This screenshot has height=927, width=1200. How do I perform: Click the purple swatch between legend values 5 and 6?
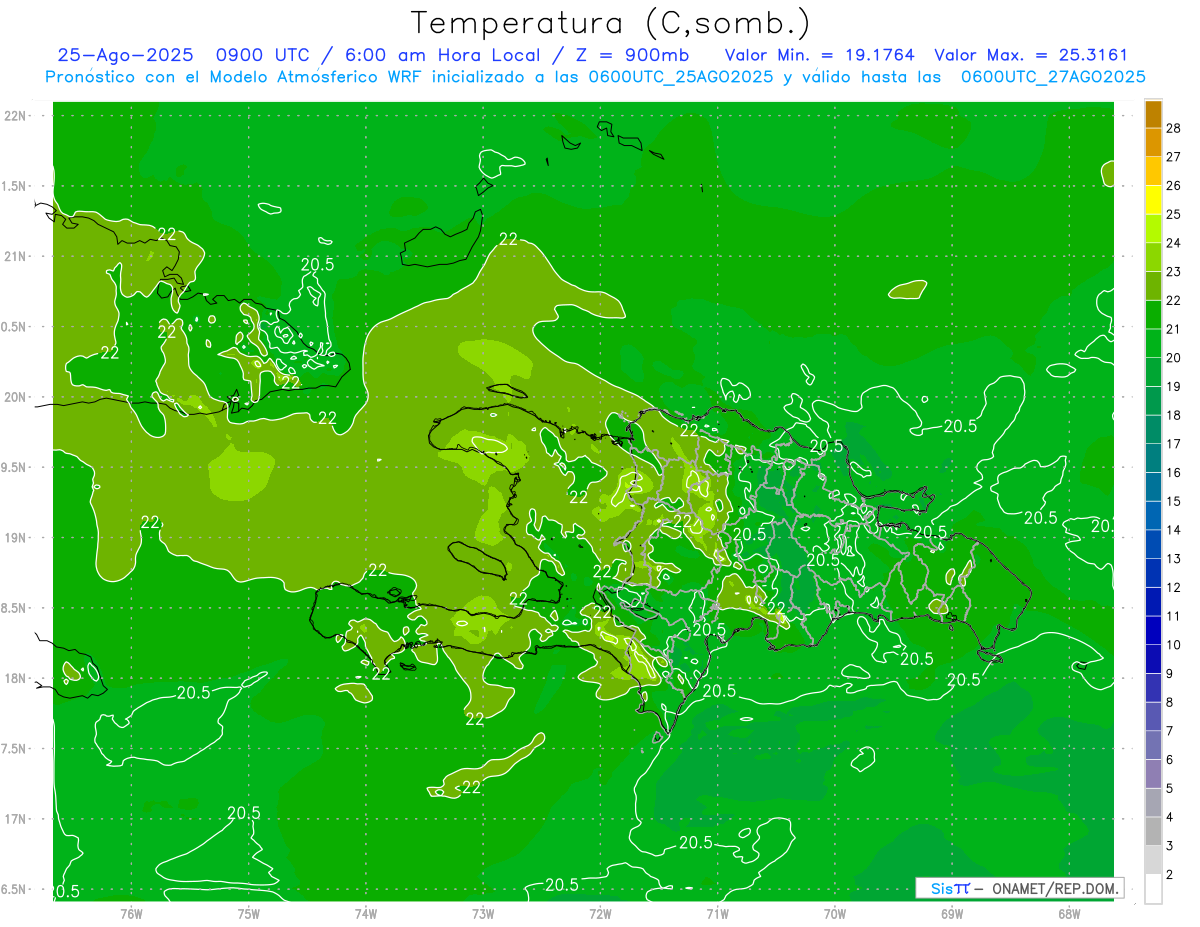pos(1153,774)
